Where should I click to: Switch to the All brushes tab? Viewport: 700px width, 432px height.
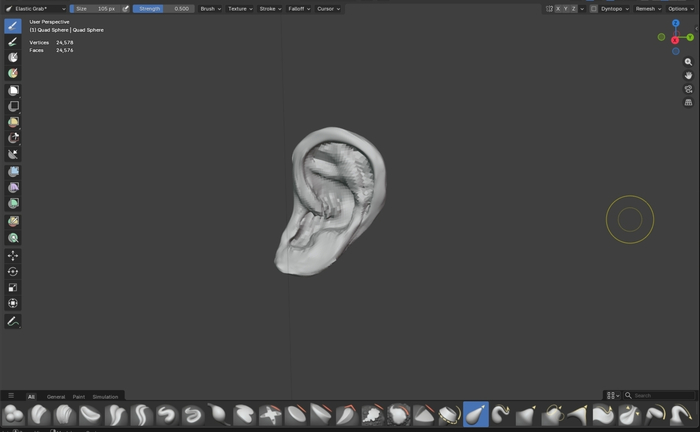tap(31, 396)
